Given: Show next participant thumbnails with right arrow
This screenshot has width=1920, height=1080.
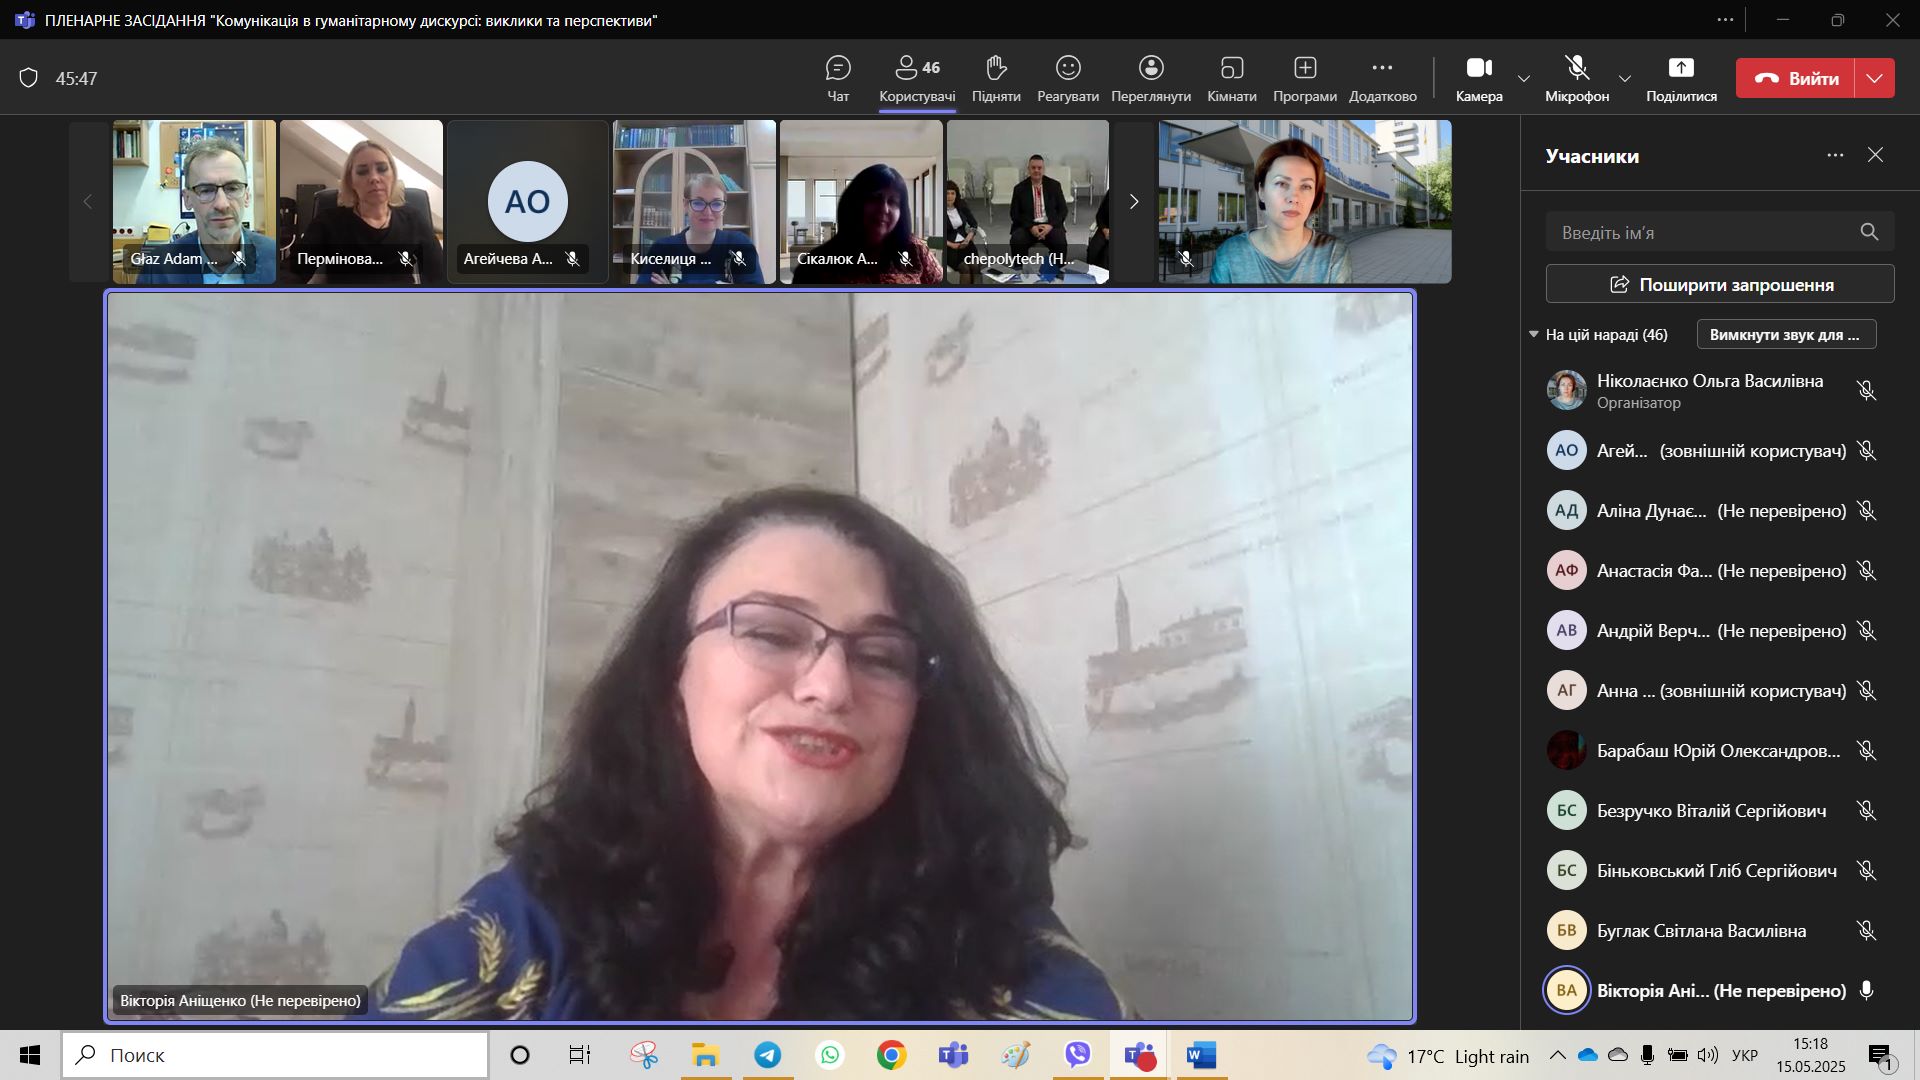Looking at the screenshot, I should pyautogui.click(x=1133, y=202).
